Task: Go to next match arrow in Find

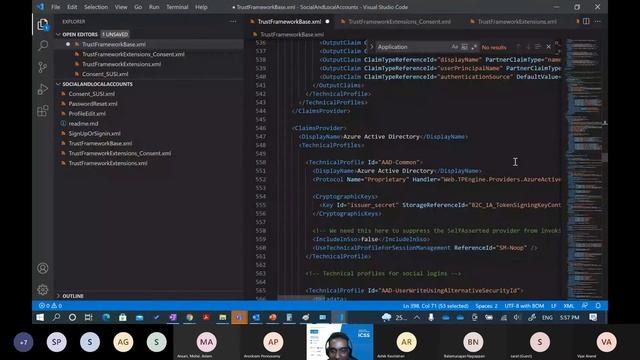Action: 528,47
